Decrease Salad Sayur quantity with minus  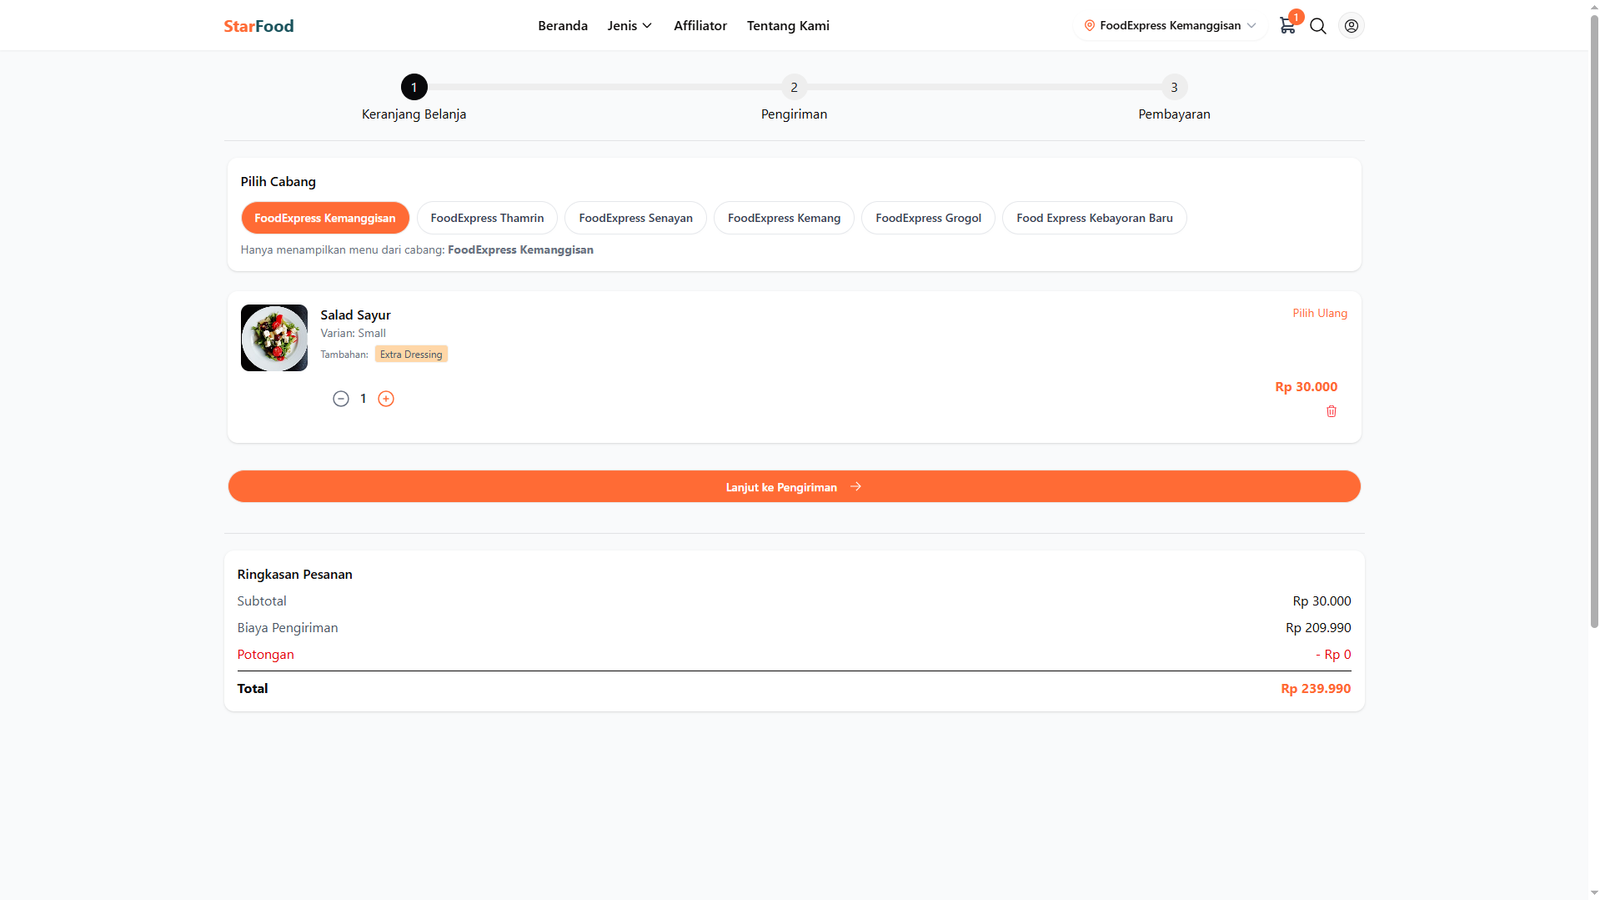341,399
